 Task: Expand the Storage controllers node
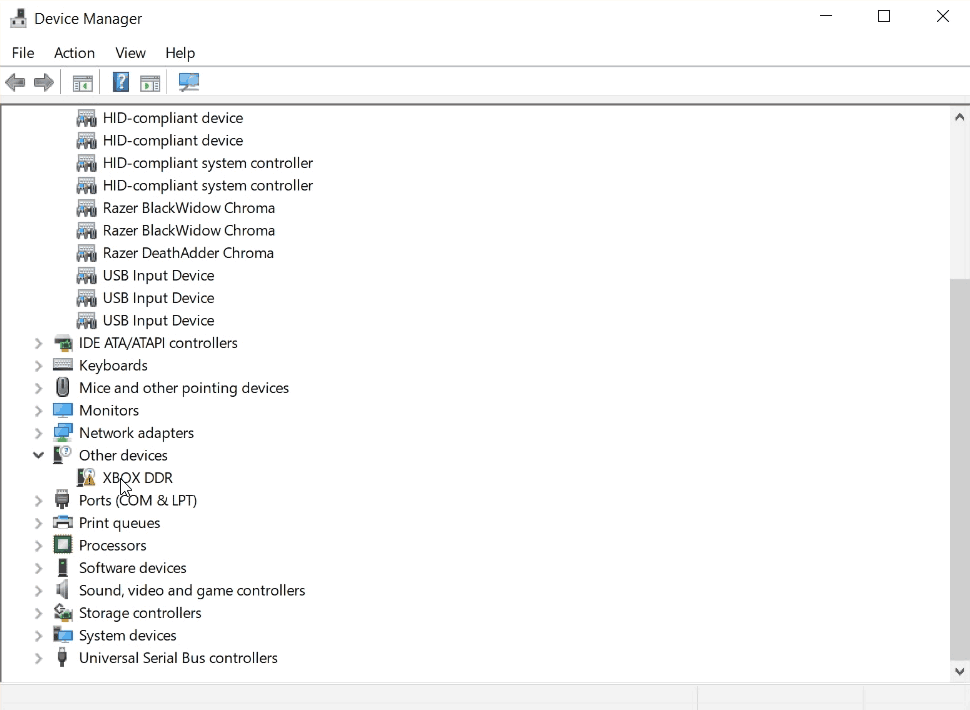[38, 613]
